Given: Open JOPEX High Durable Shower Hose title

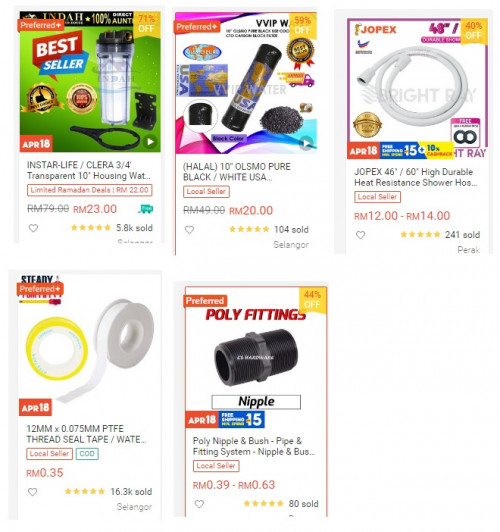Looking at the screenshot, I should pos(416,177).
